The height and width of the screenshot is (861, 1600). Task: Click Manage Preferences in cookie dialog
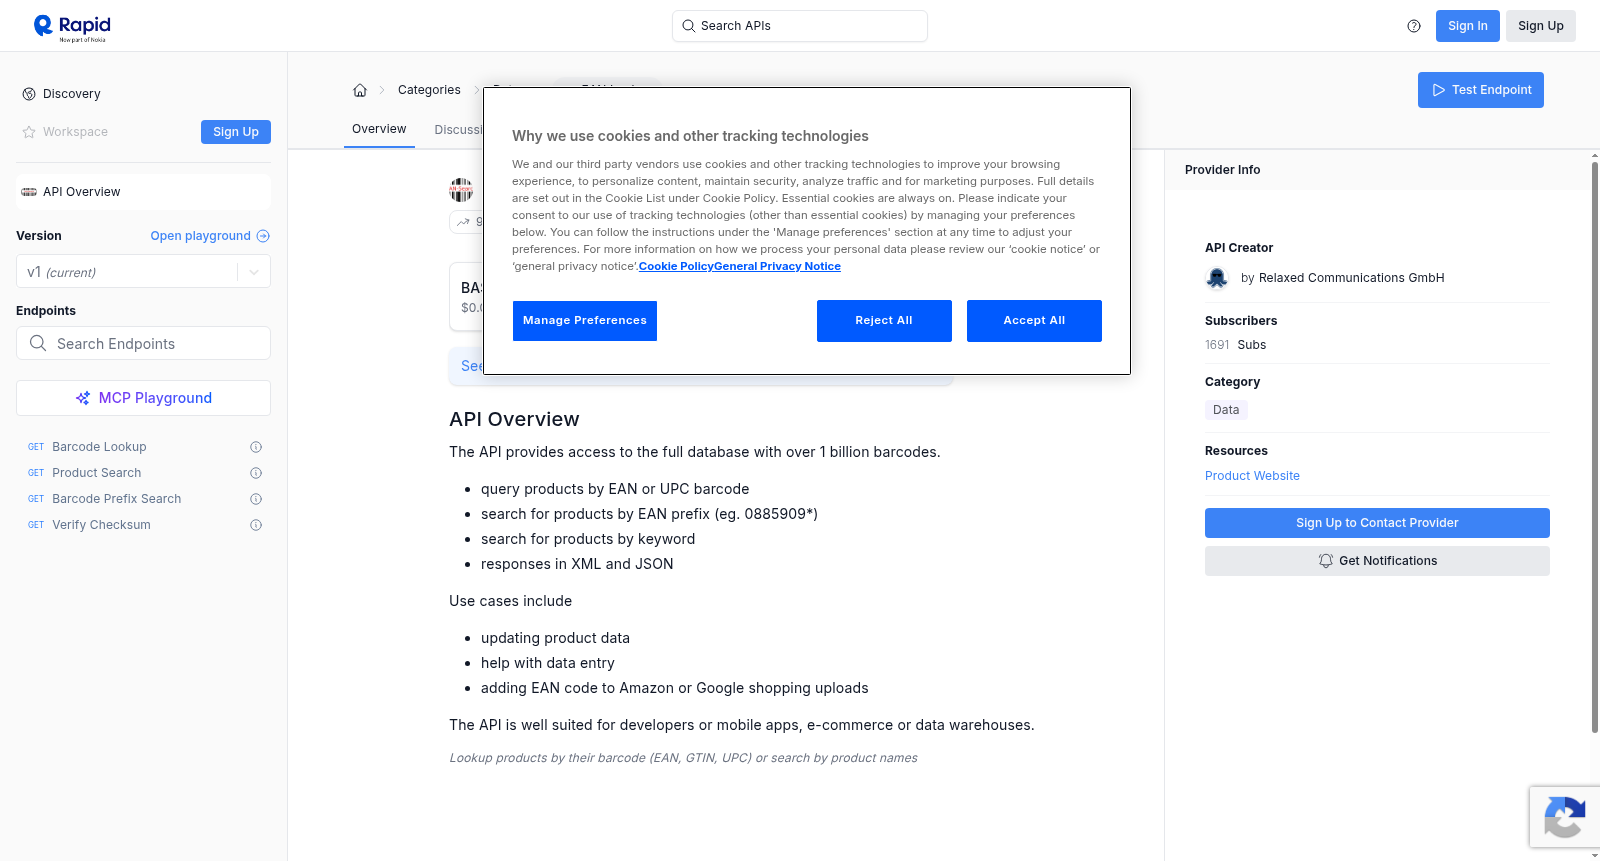pos(585,321)
